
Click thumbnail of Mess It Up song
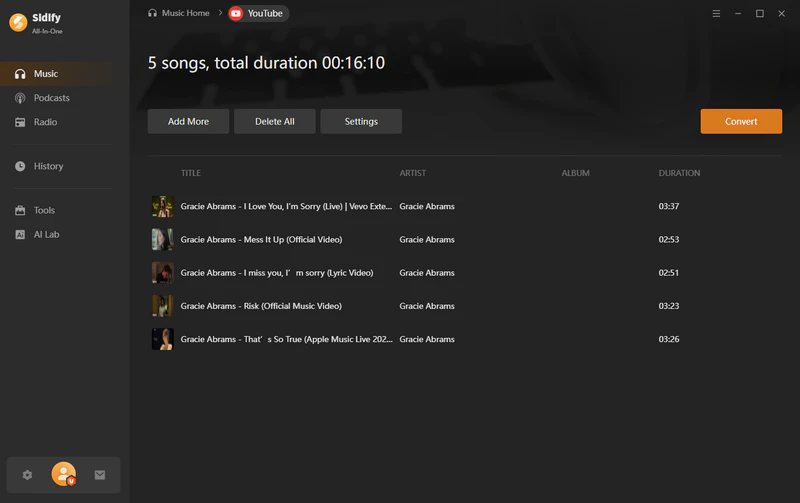[162, 239]
